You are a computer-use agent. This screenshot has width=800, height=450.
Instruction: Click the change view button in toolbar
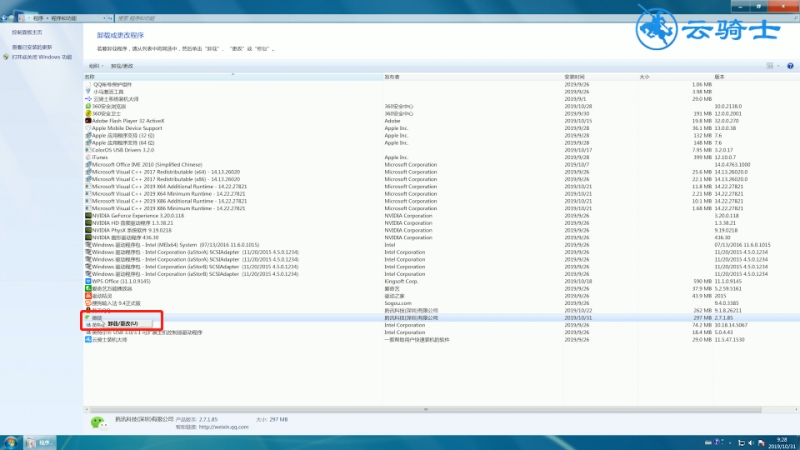point(769,66)
